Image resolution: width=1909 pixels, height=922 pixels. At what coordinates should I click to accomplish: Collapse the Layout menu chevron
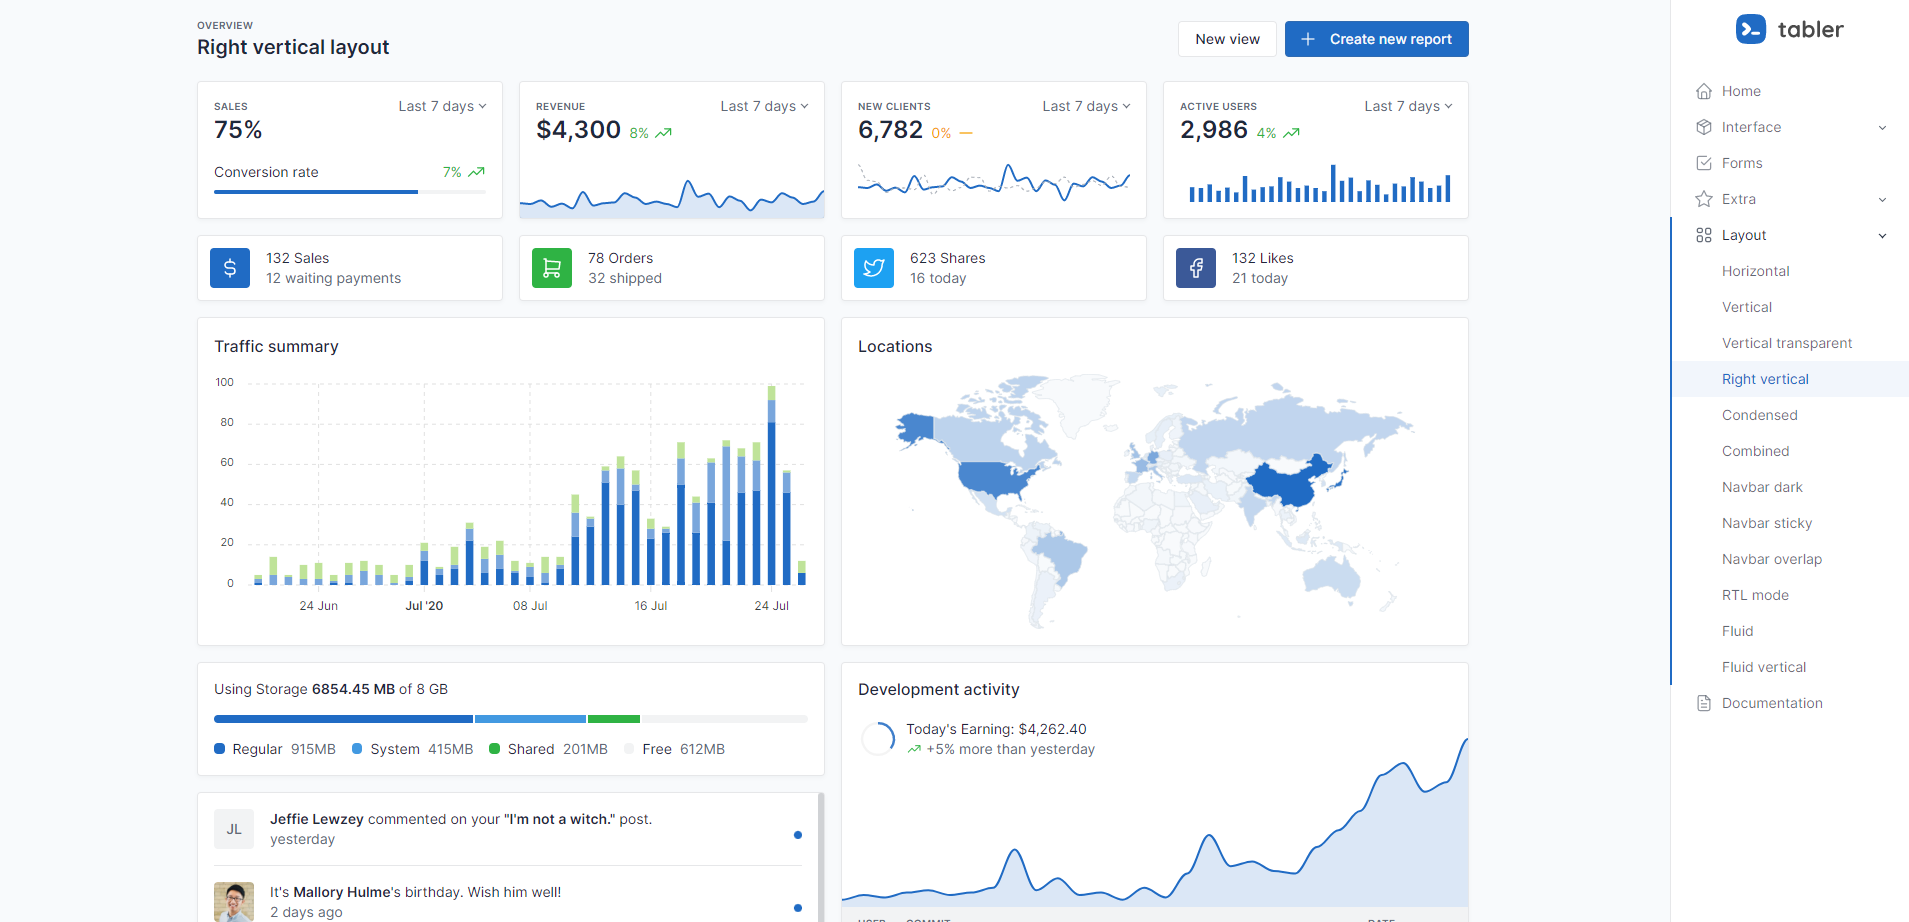(x=1882, y=236)
